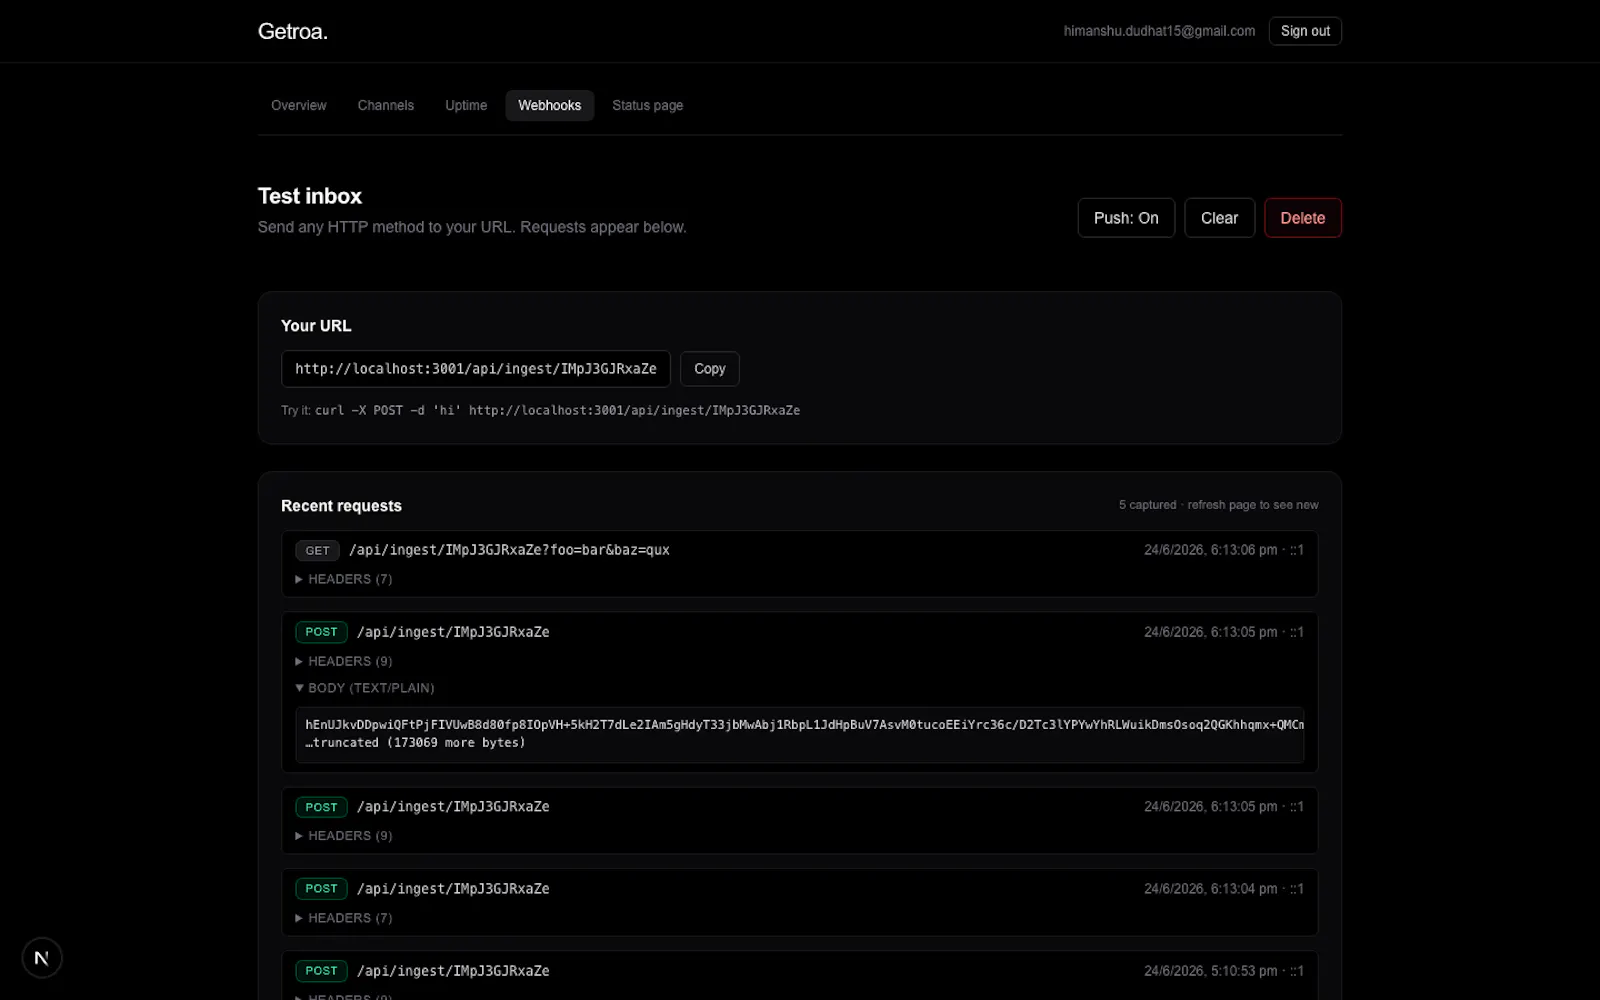This screenshot has height=1000, width=1600.
Task: Collapse the BODY (TEXT/PLAIN) section
Action: point(365,688)
